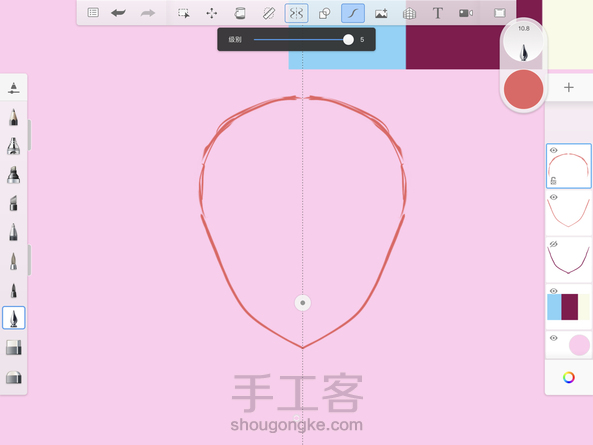Open the text tool (T icon)
Image resolution: width=593 pixels, height=445 pixels.
pos(438,13)
